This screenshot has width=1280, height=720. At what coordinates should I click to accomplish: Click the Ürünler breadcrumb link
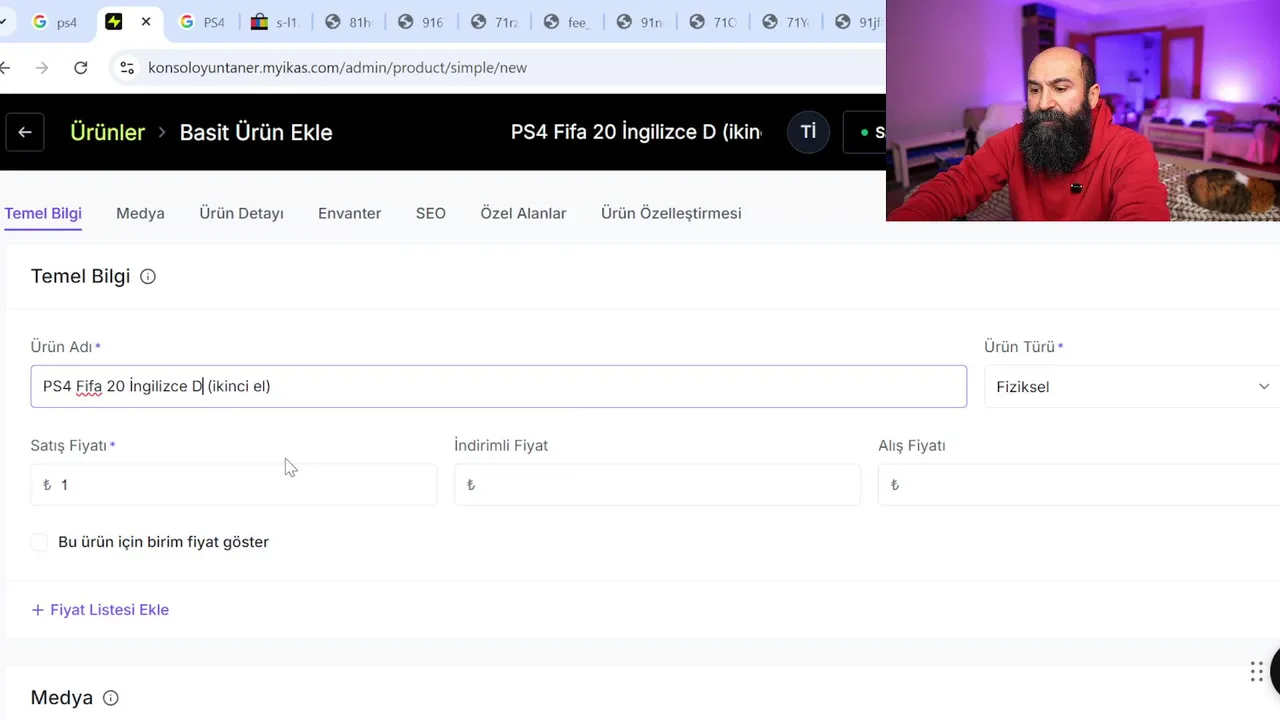tap(107, 132)
